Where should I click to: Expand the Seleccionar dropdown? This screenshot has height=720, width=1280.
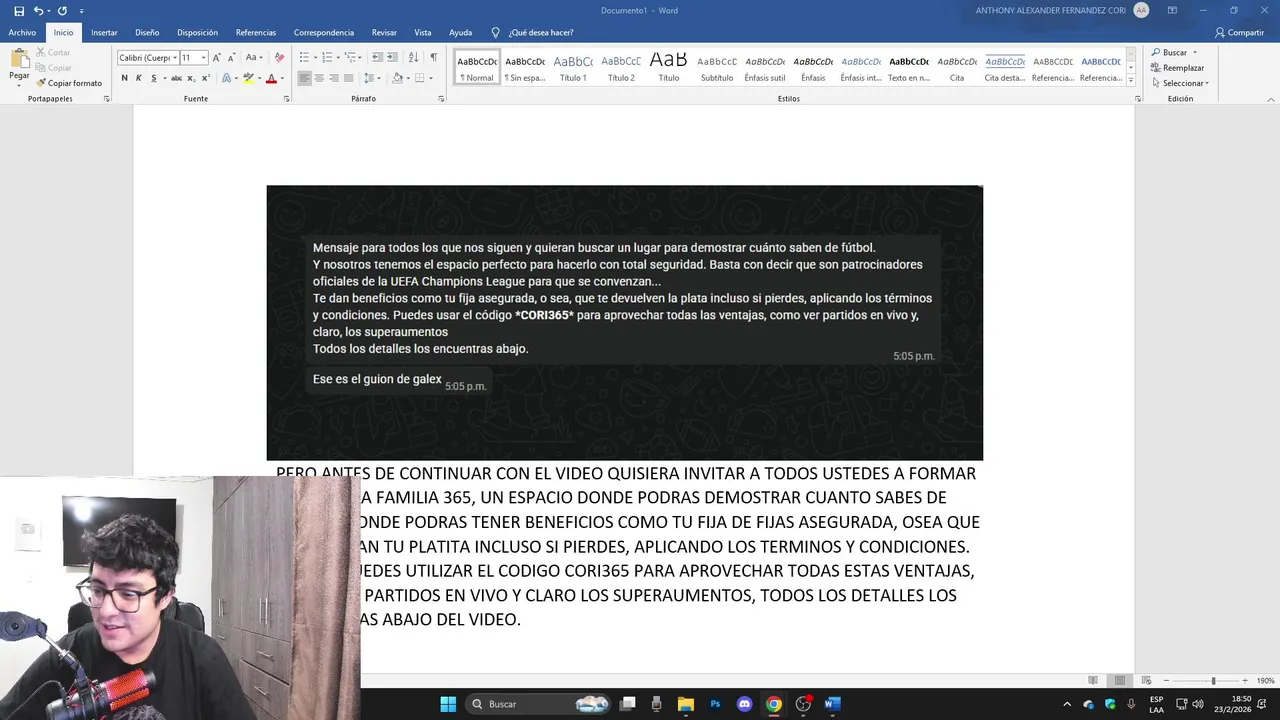coord(1207,83)
